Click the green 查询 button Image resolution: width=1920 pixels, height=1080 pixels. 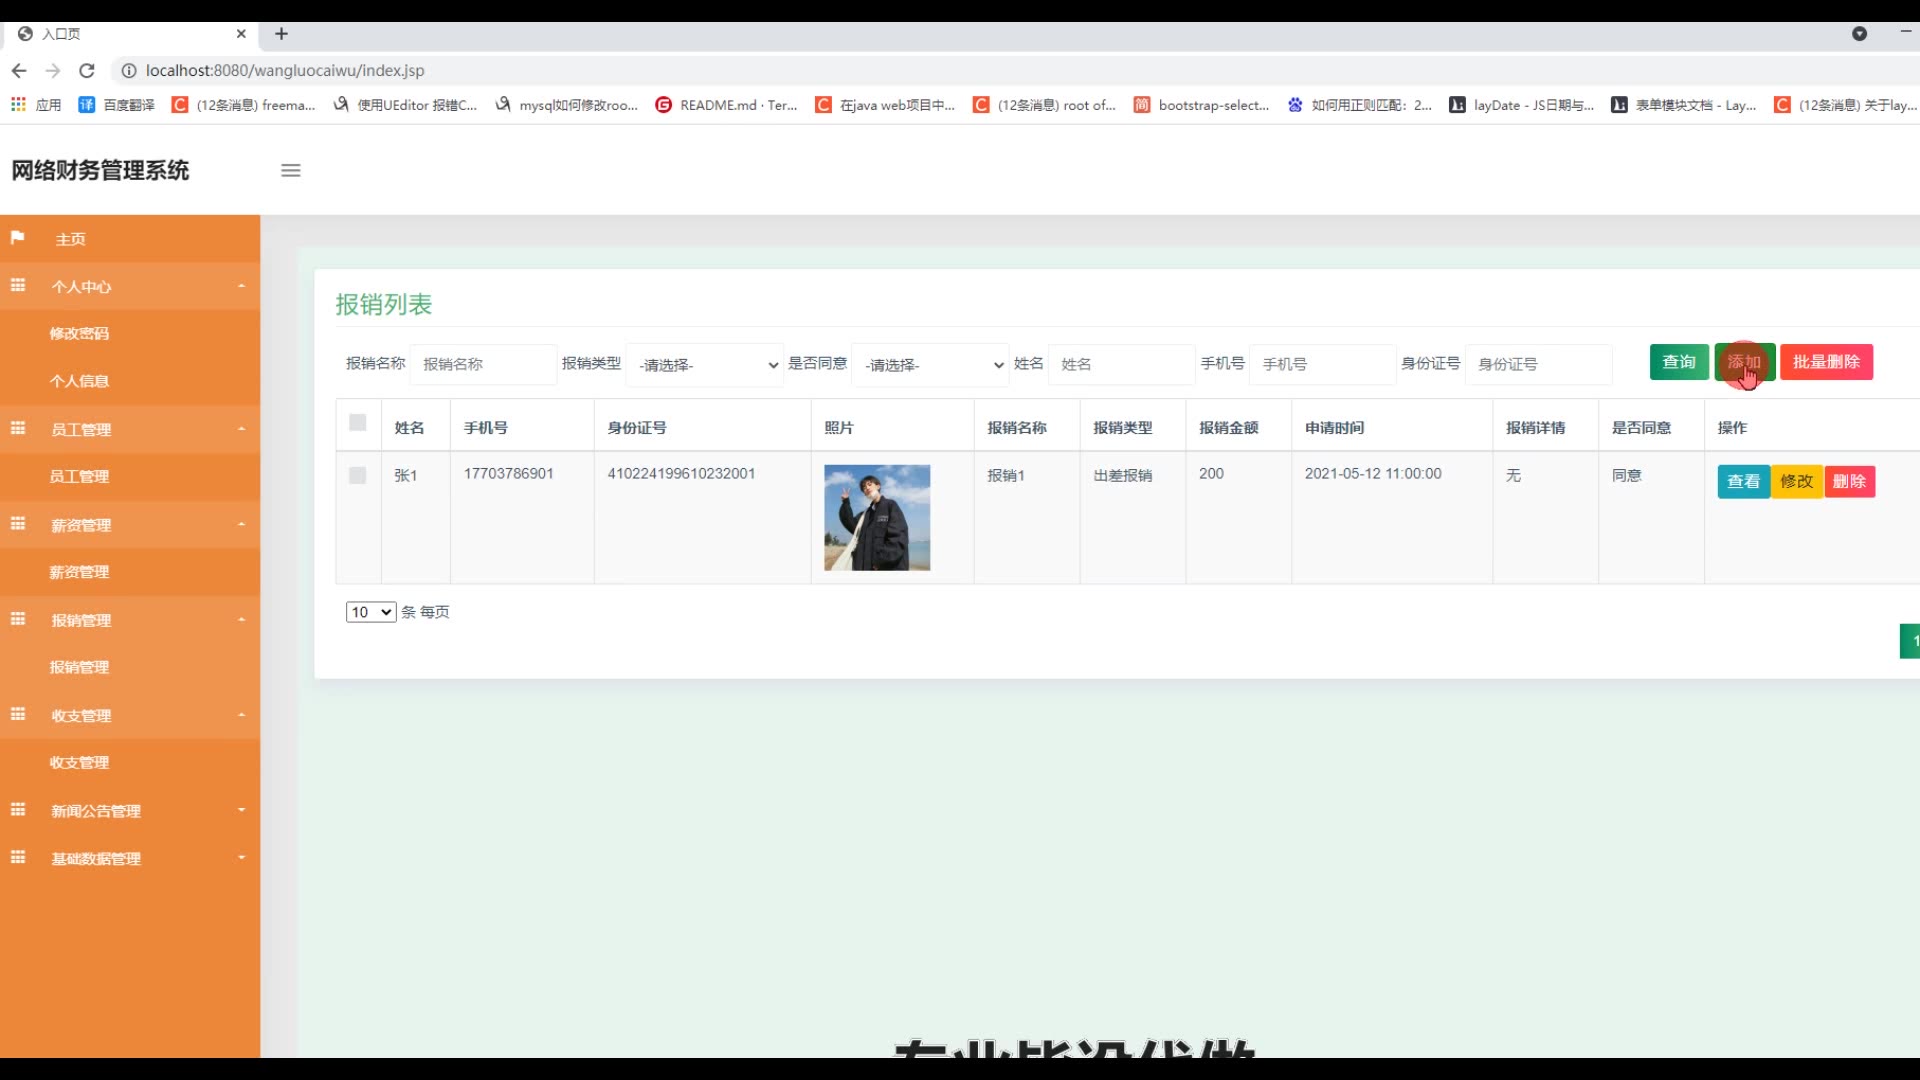point(1679,362)
